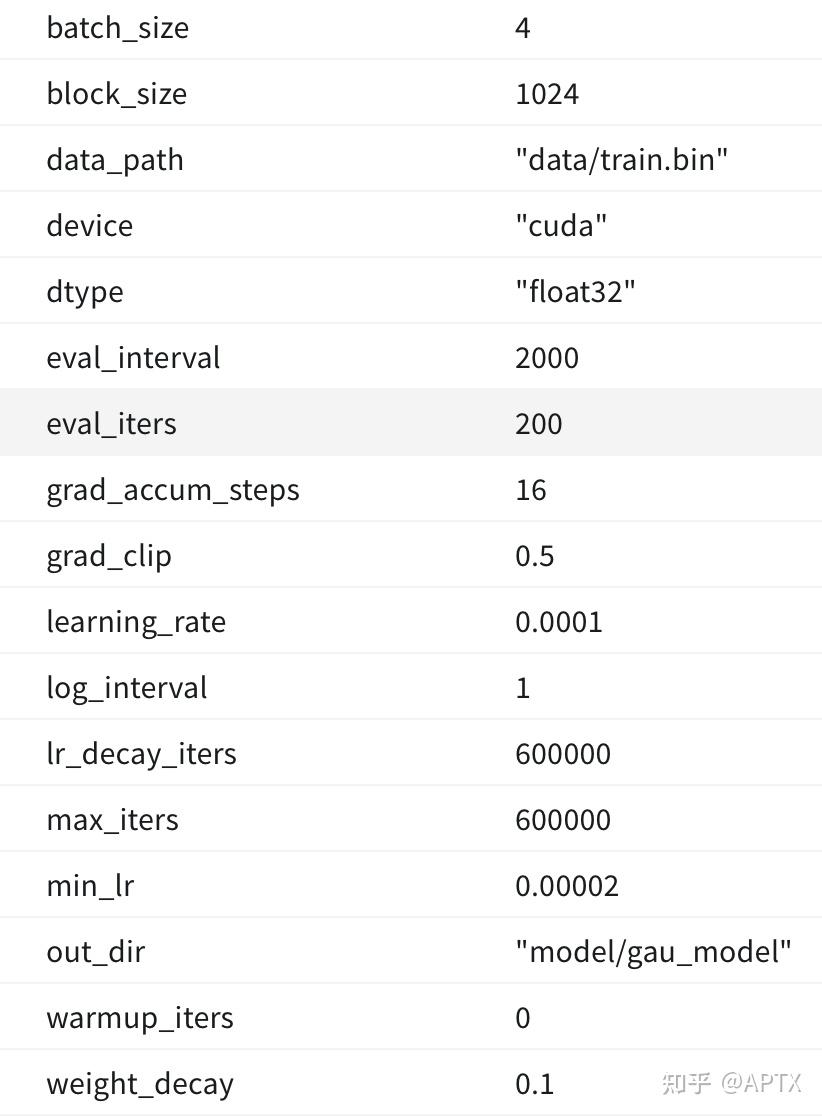This screenshot has height=1116, width=822.
Task: Click the warmup_iters value 0
Action: click(522, 1018)
